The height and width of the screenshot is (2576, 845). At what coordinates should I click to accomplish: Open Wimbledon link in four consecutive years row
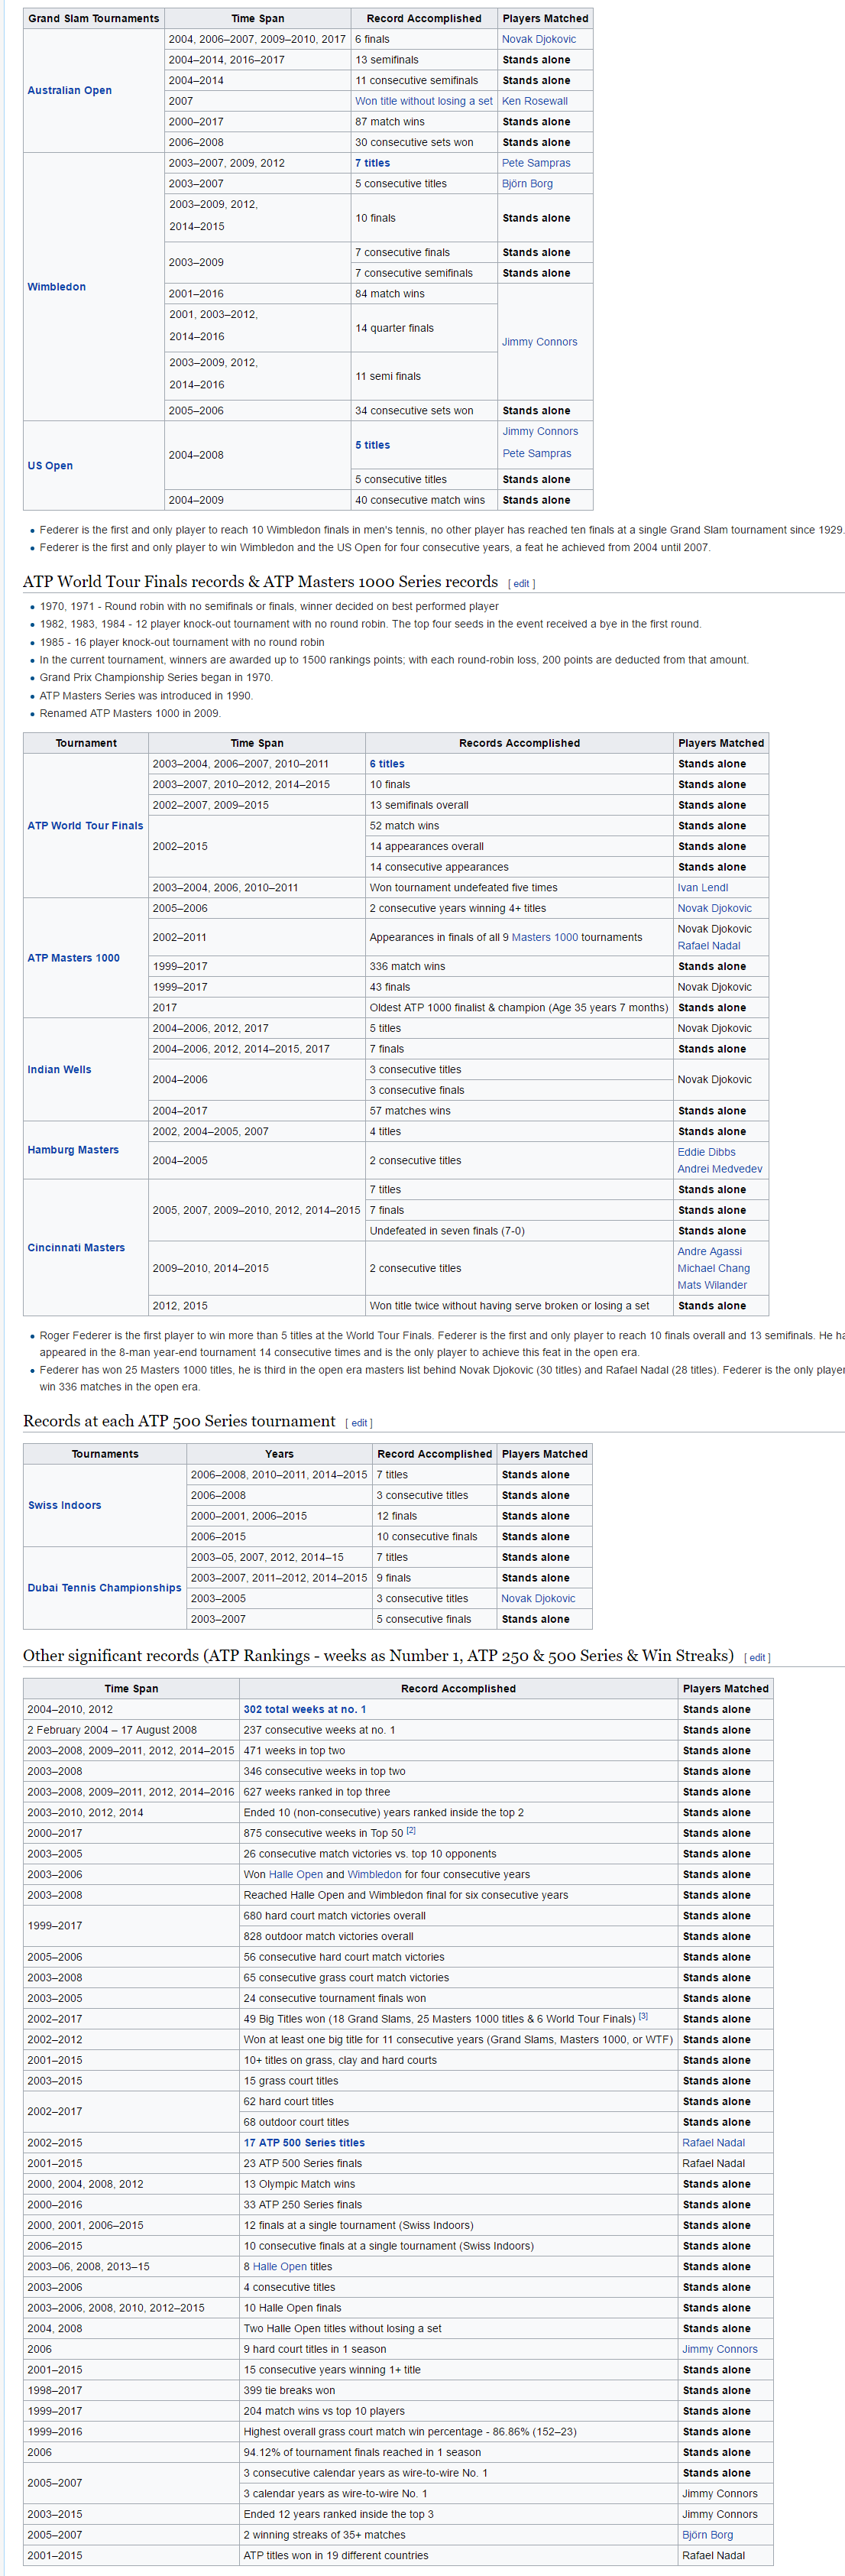374,1874
